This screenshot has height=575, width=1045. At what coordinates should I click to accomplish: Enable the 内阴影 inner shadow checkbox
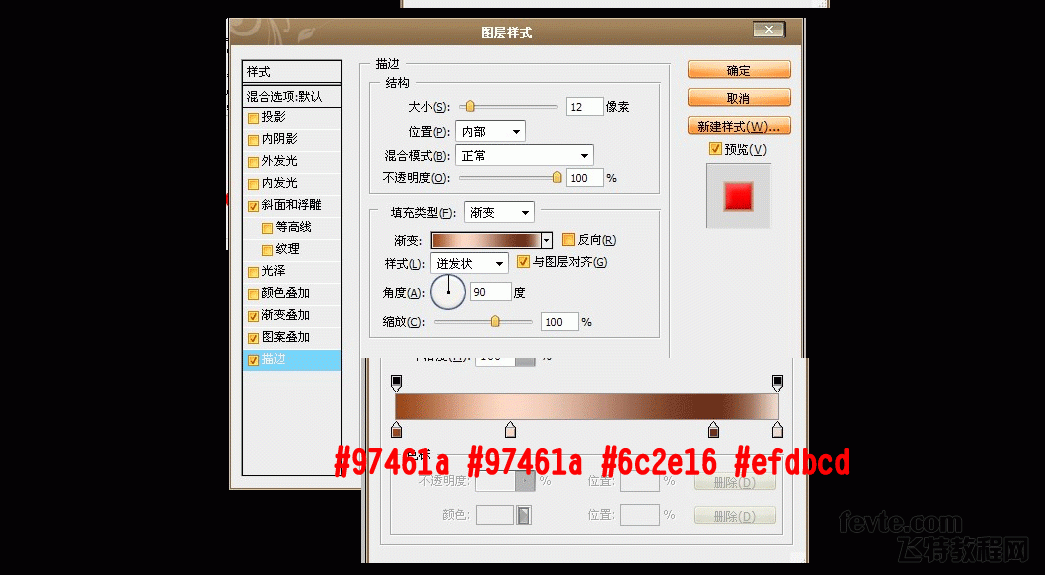tap(253, 141)
